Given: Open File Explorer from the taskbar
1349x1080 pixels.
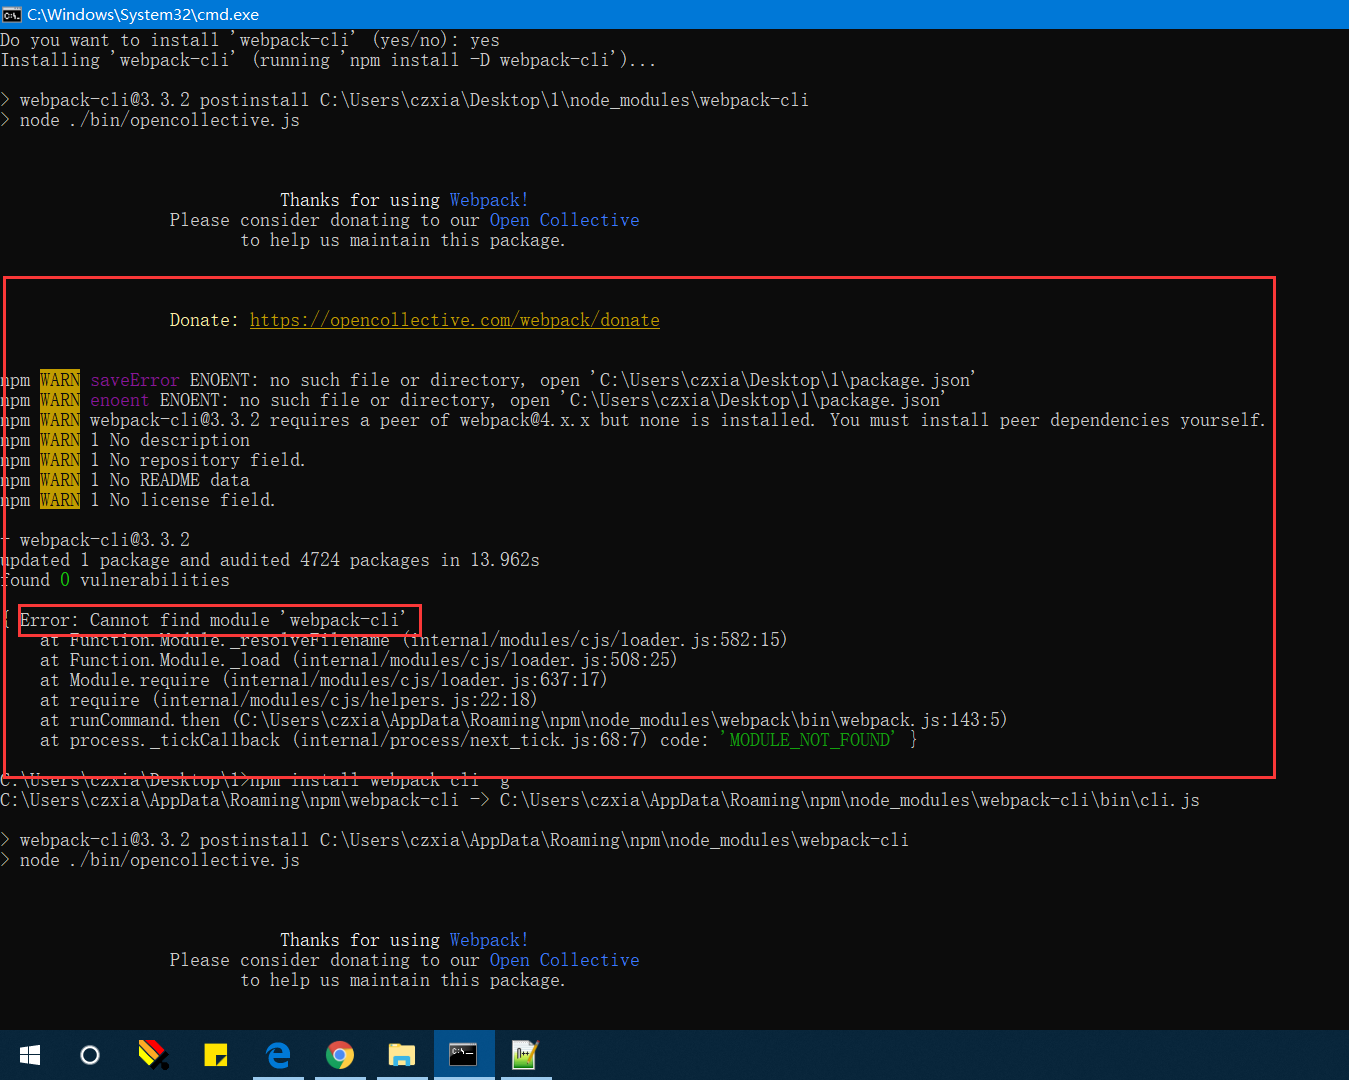Looking at the screenshot, I should tap(402, 1055).
